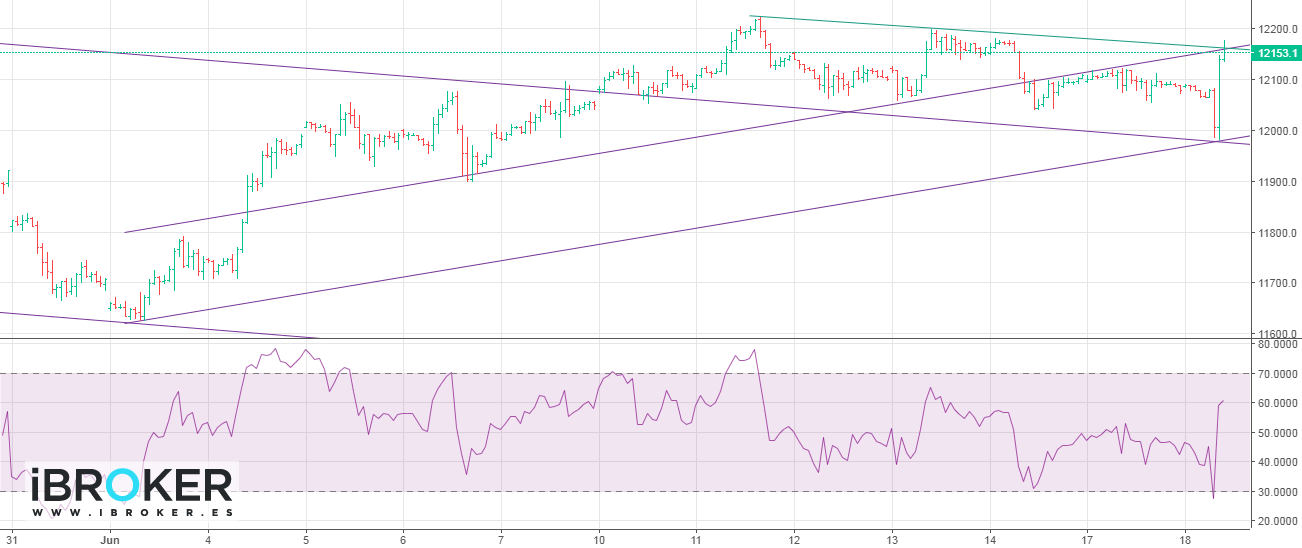This screenshot has width=1302, height=548.
Task: Click the 12000.0 price axis label
Action: [1279, 131]
